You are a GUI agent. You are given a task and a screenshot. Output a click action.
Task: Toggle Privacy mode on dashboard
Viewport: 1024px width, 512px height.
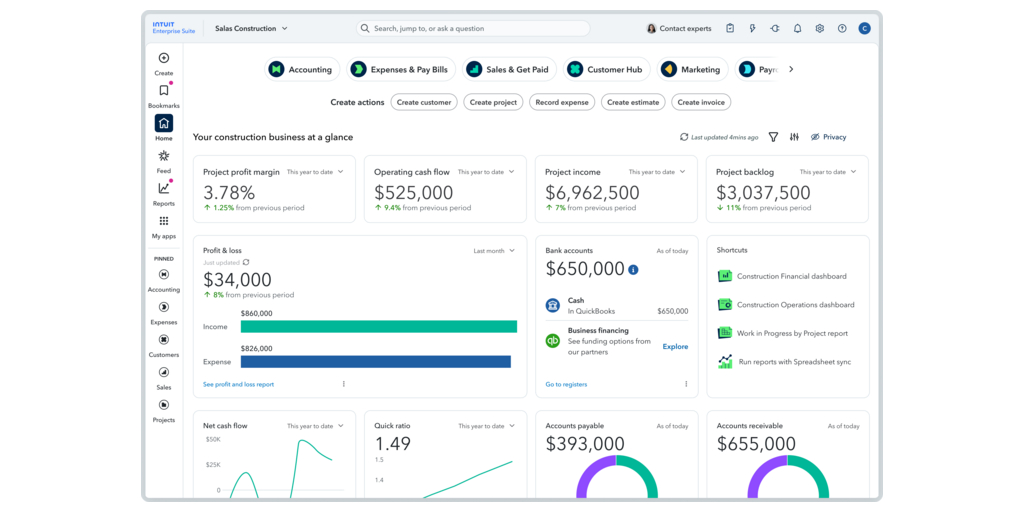coord(828,137)
